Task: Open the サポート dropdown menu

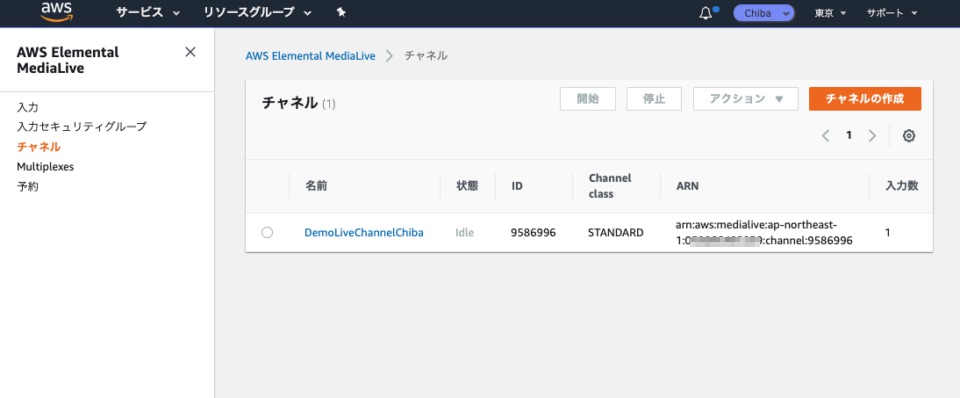Action: (892, 13)
